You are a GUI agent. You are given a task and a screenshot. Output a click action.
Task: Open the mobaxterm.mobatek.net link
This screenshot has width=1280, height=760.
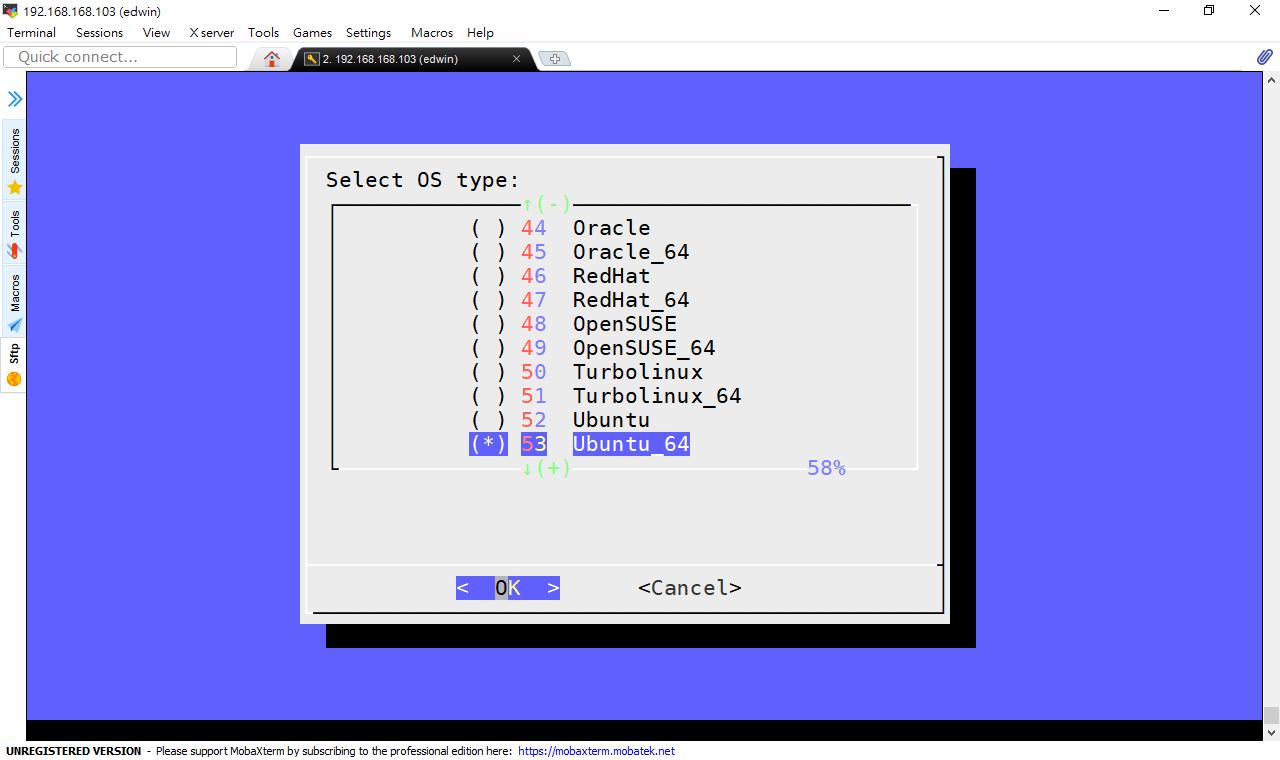596,751
